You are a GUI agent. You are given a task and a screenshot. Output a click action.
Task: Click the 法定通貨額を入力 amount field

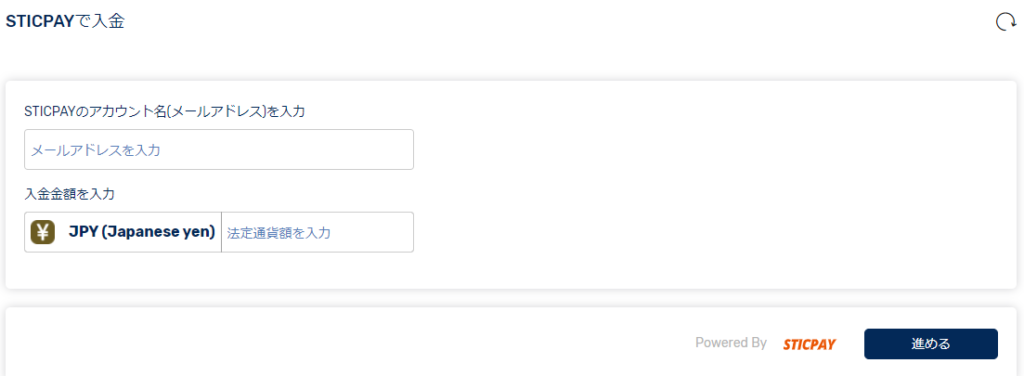[317, 232]
